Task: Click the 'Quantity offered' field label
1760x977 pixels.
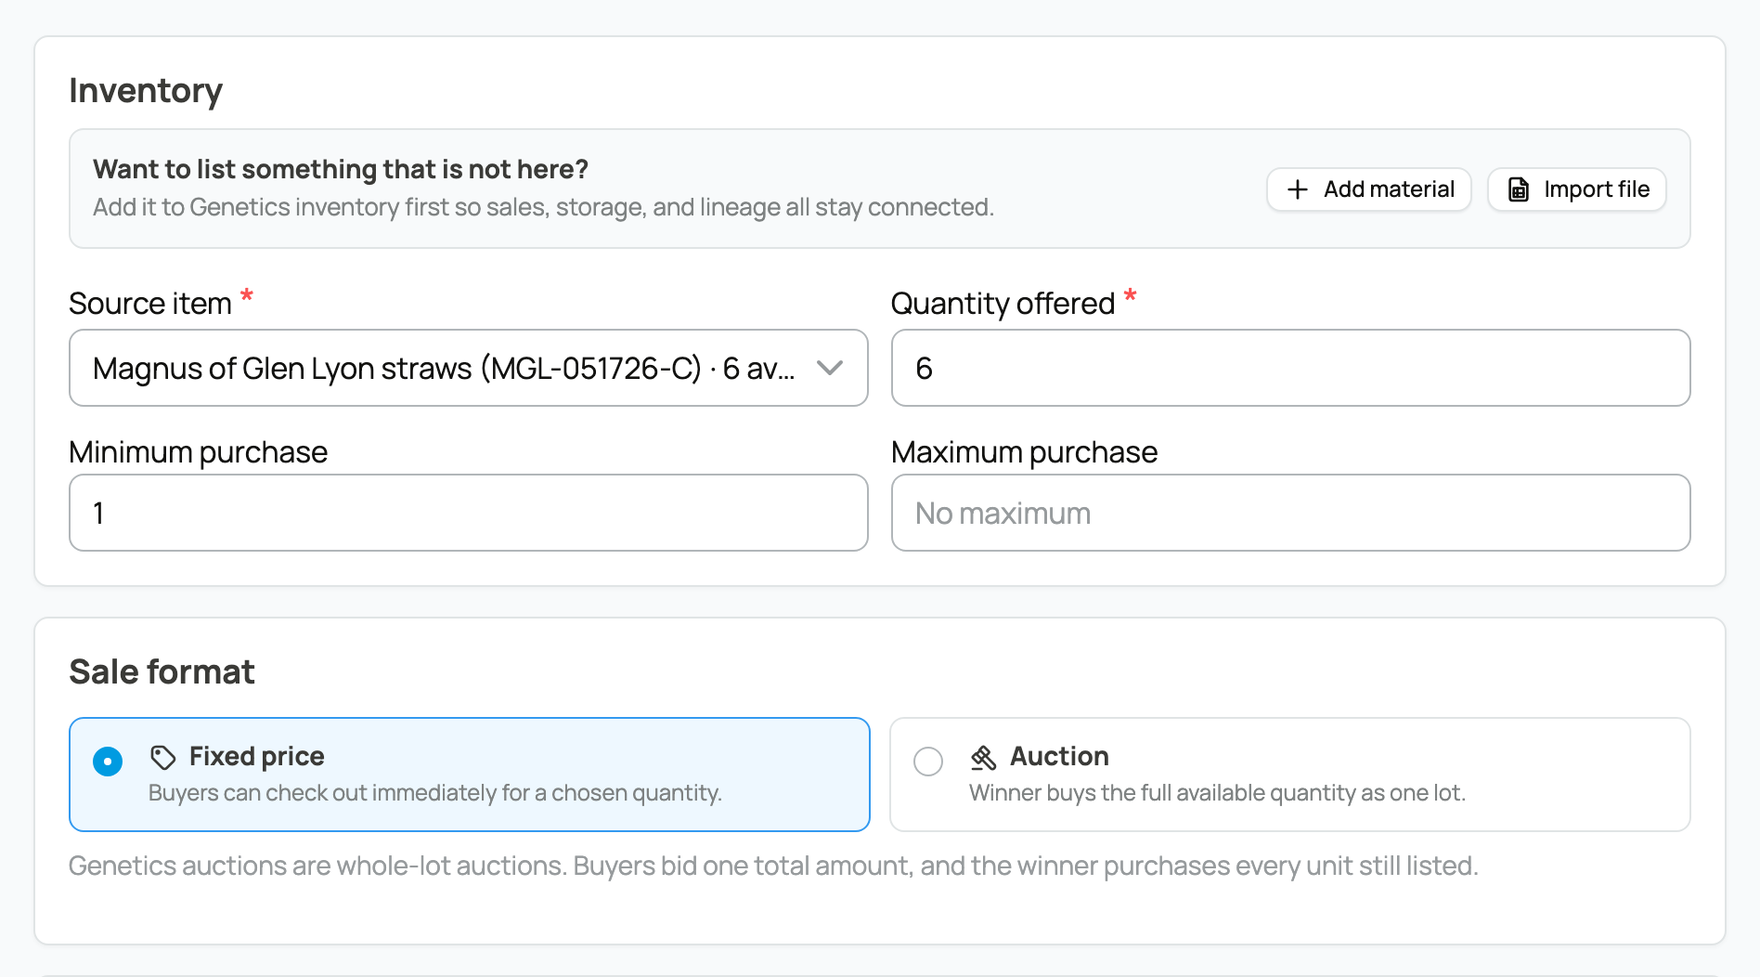Action: (x=1003, y=303)
